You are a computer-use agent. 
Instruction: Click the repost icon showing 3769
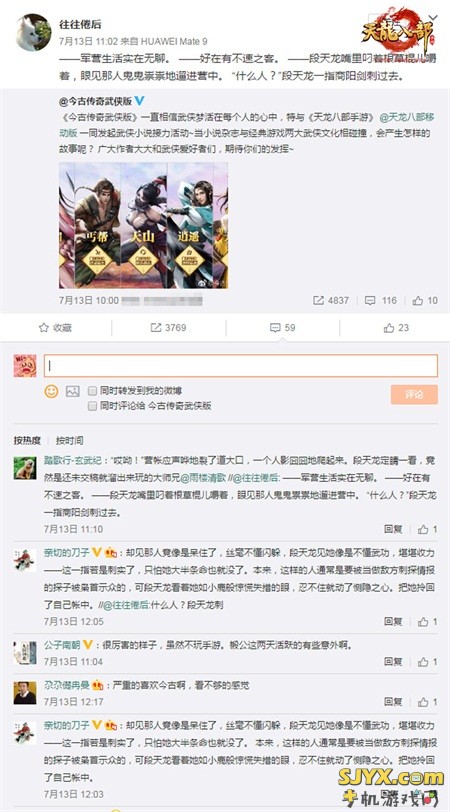tap(155, 328)
